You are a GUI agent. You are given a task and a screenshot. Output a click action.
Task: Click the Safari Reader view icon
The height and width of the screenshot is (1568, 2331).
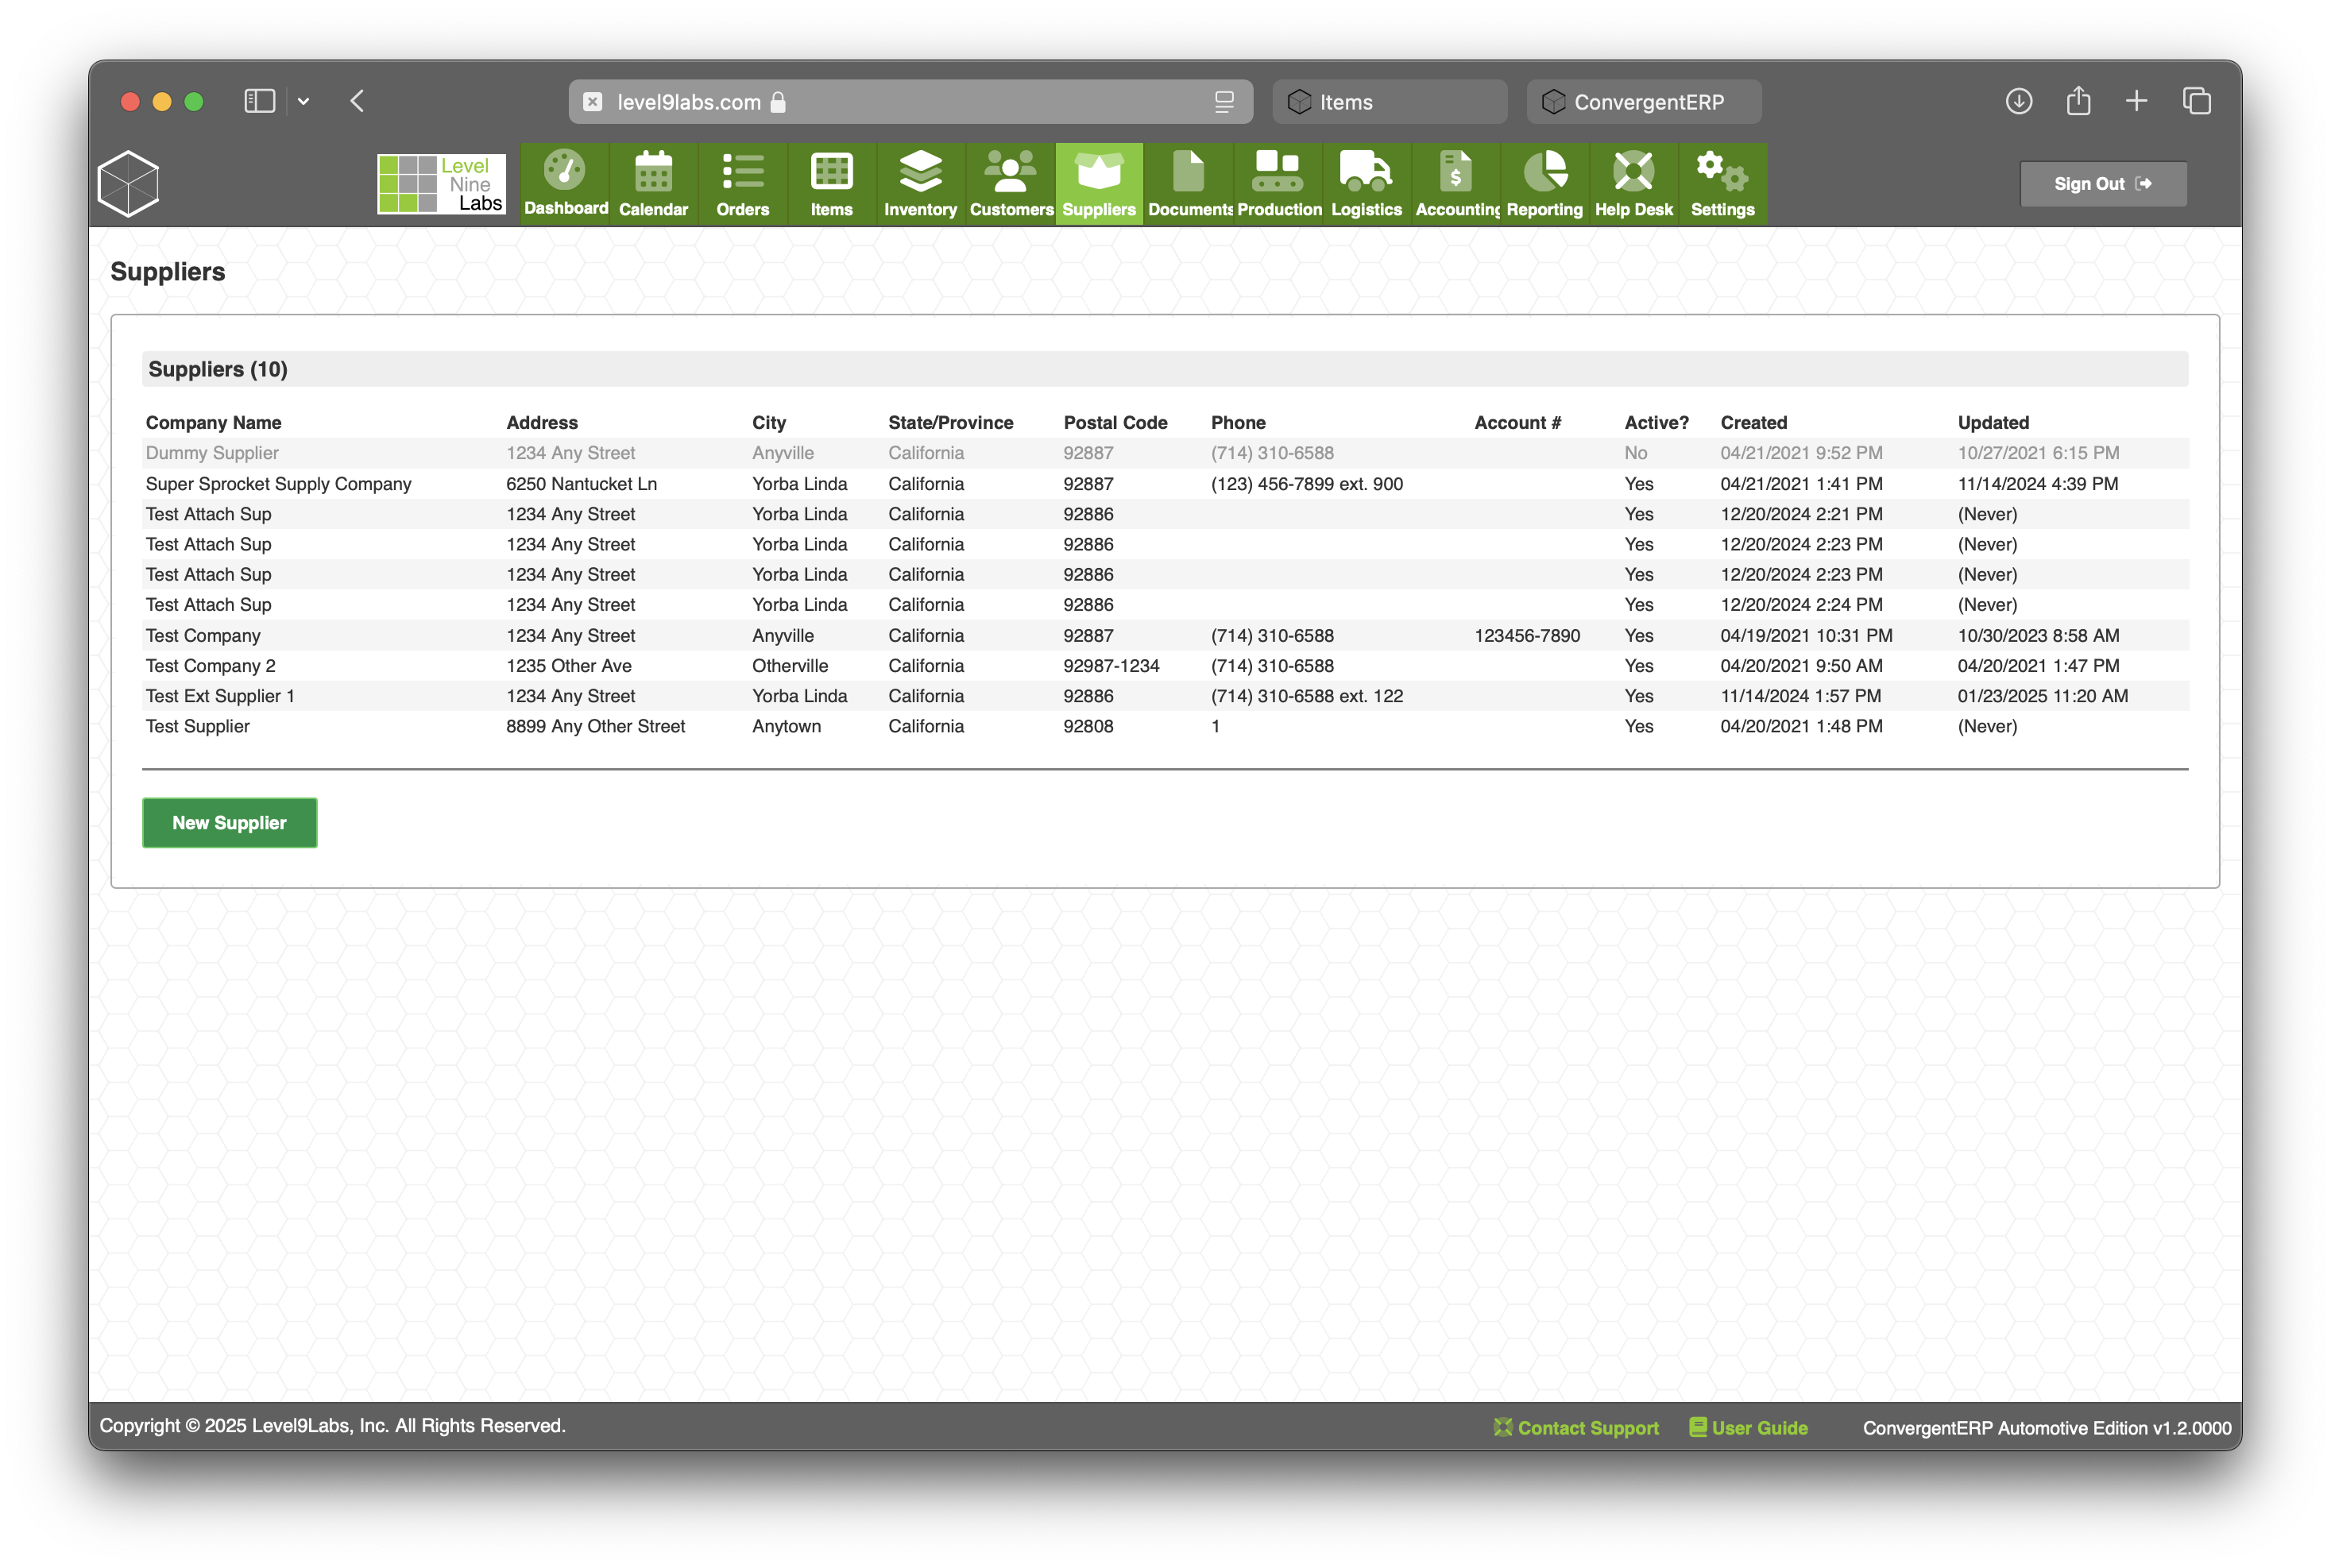(1224, 102)
